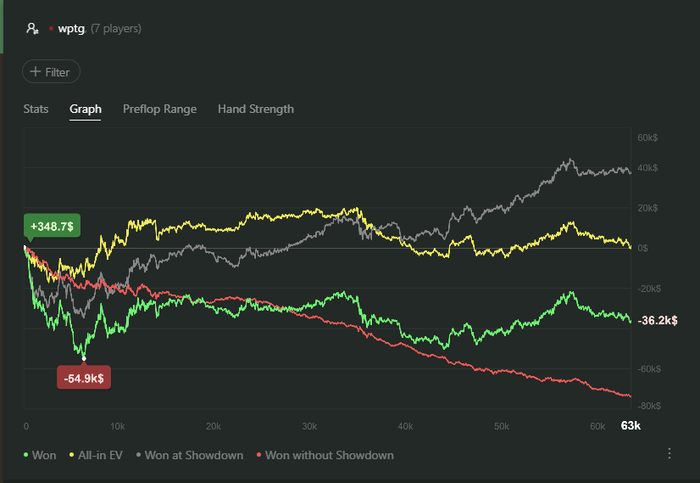
Task: Toggle the Won at Showdown series
Action: point(189,455)
